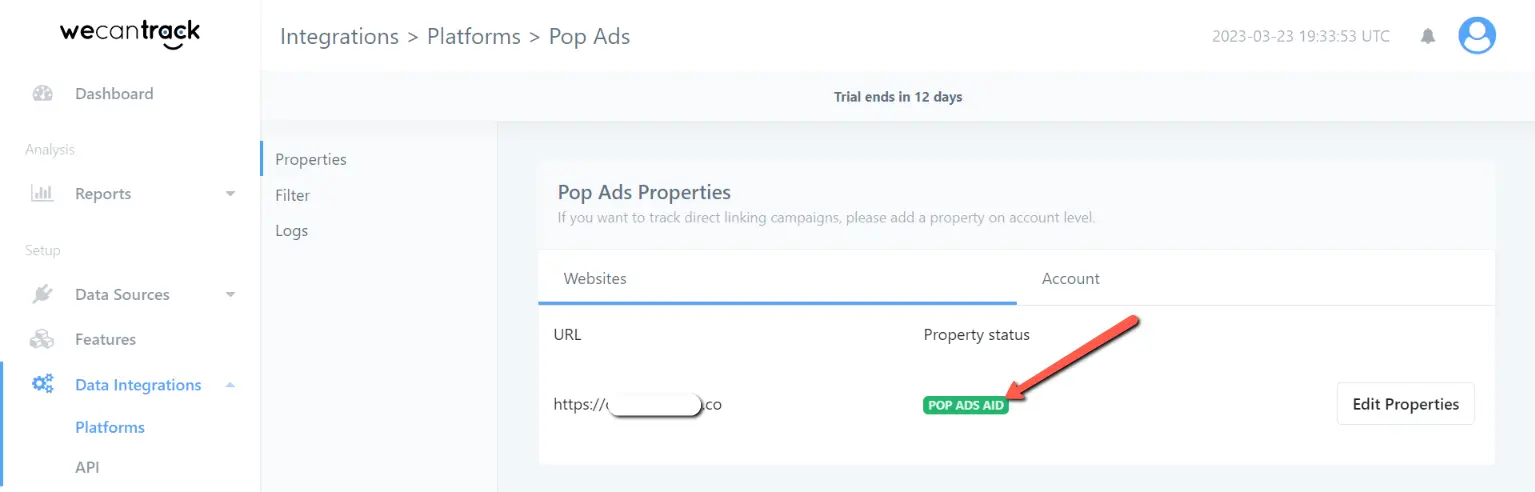1535x492 pixels.
Task: Open the API sidebar link
Action: (x=87, y=467)
